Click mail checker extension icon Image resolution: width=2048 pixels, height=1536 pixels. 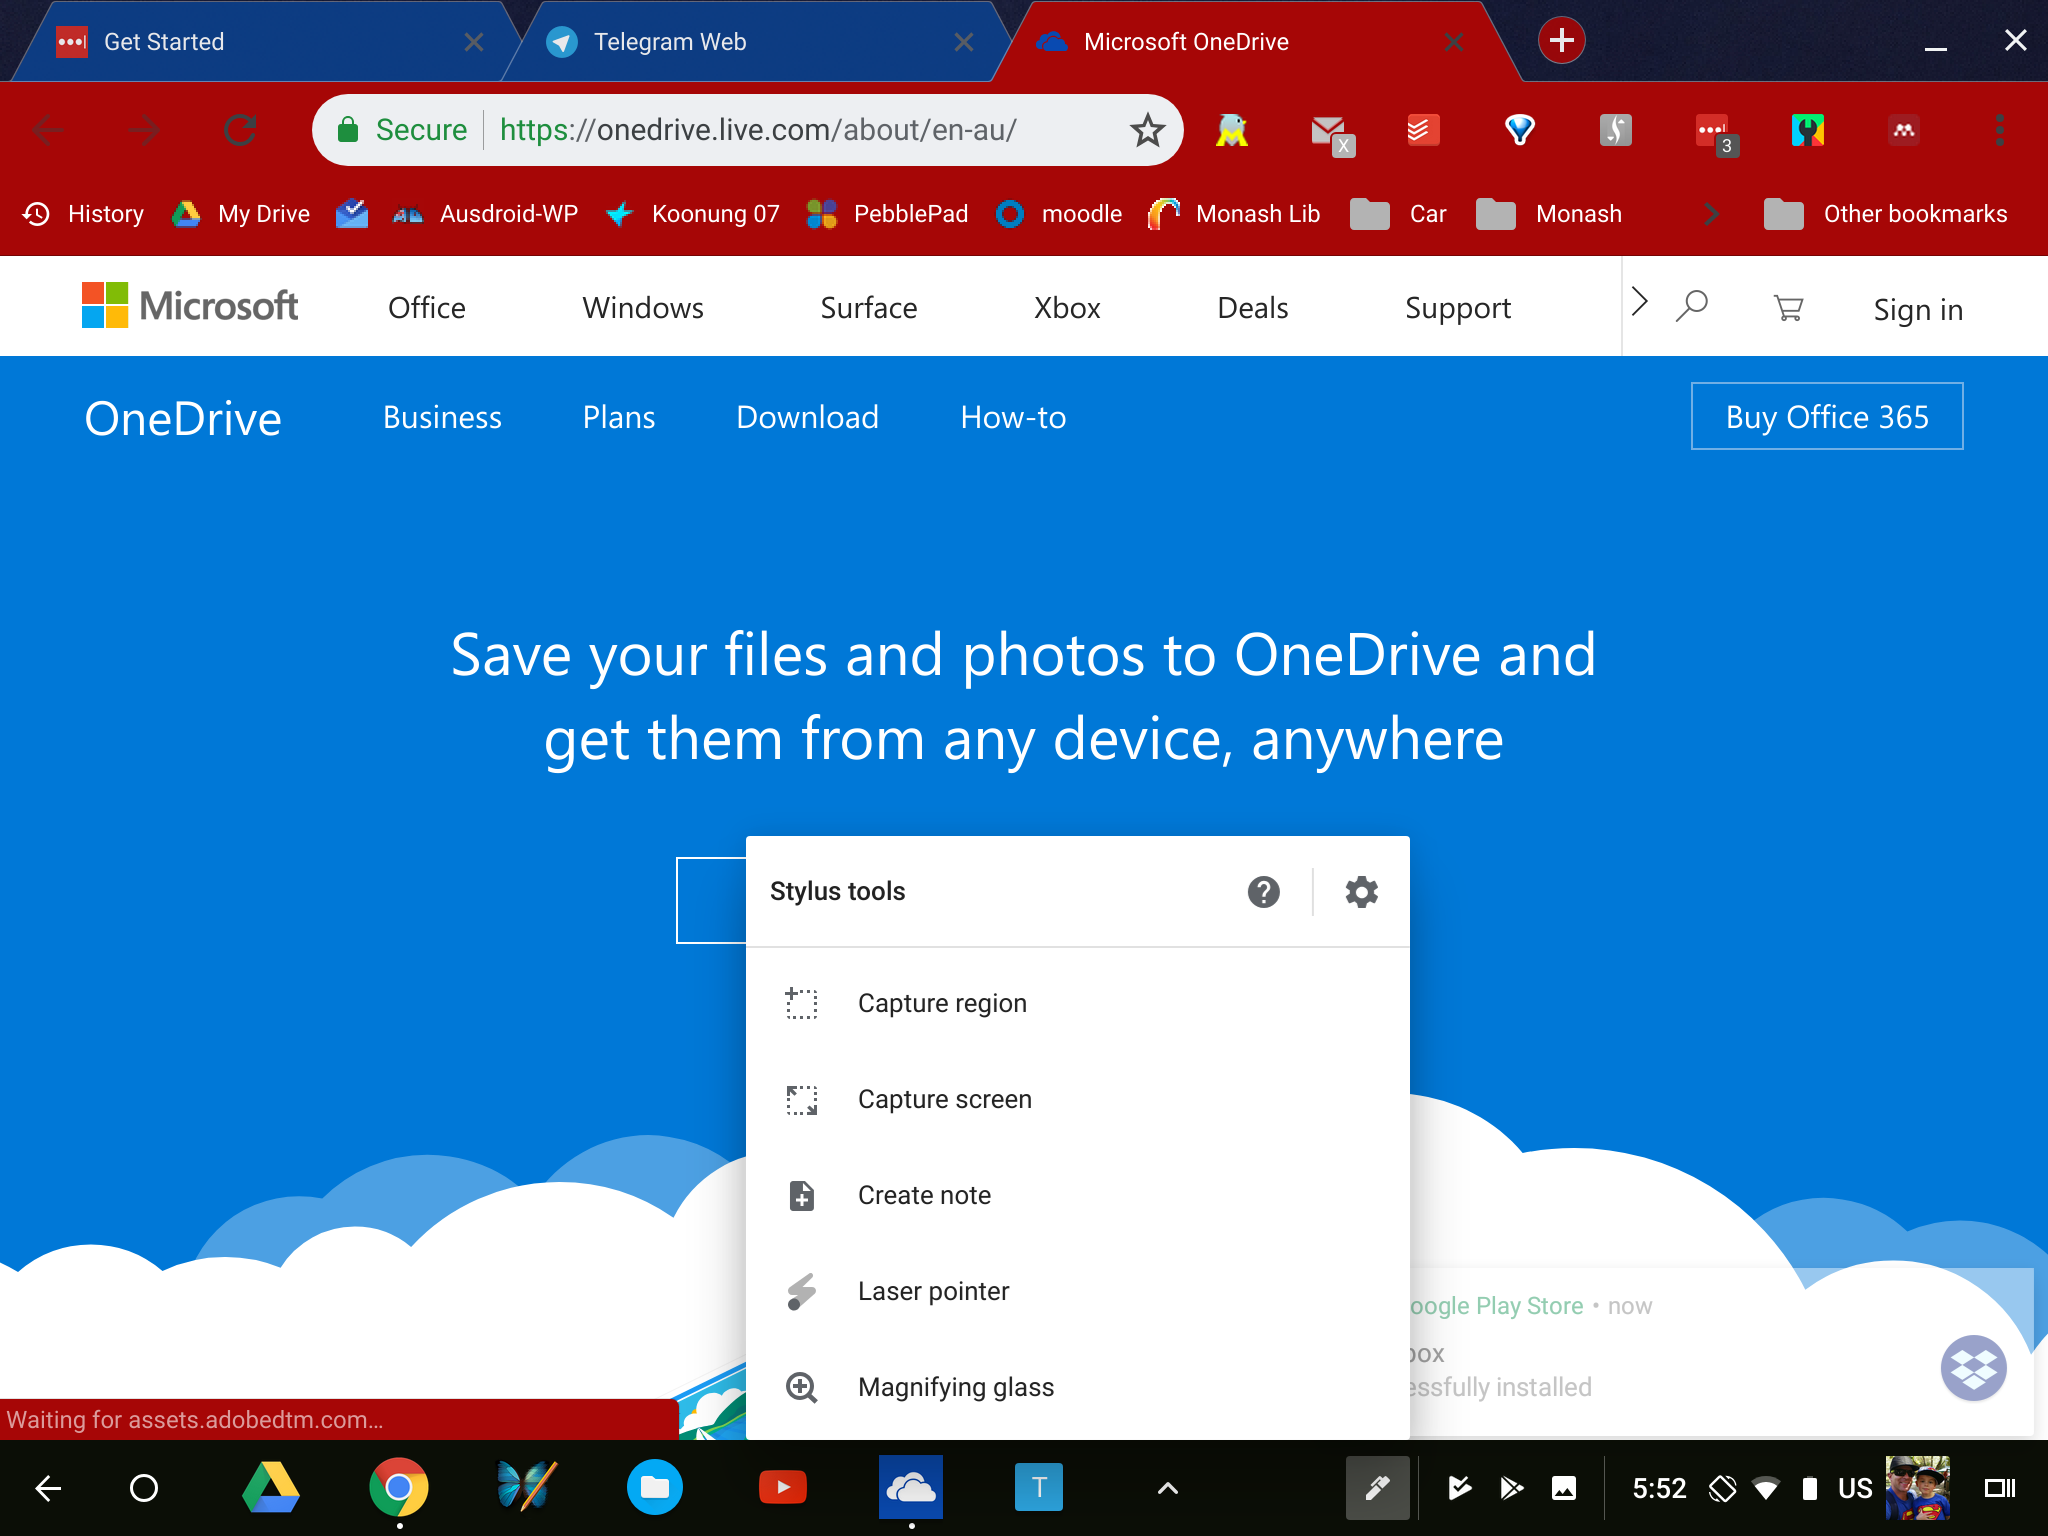click(x=1331, y=133)
